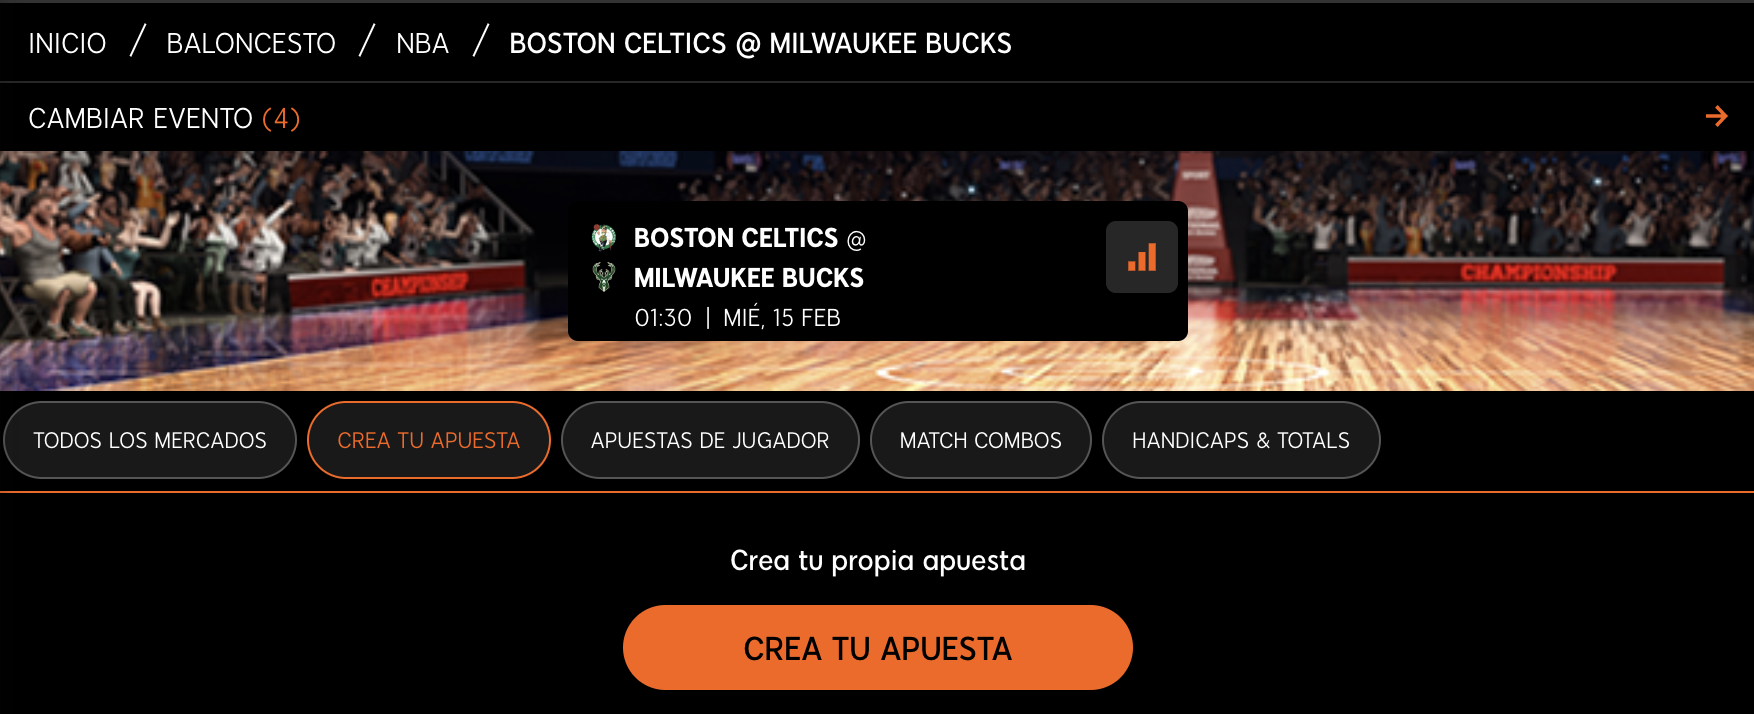Expand the Cambiar Evento (4) row
The image size is (1754, 714).
pyautogui.click(x=877, y=117)
